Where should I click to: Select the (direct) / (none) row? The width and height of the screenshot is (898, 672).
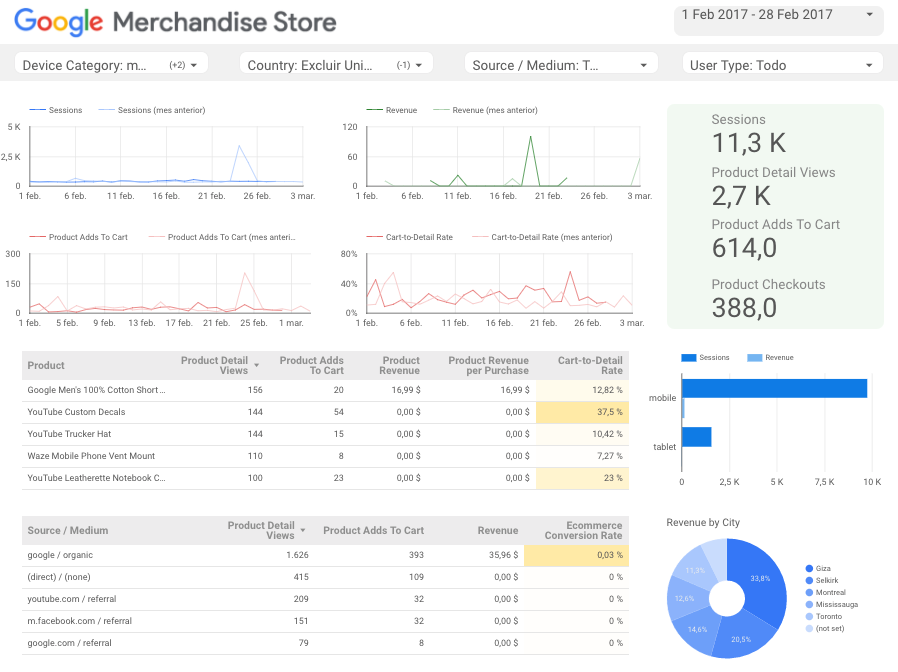[x=325, y=577]
